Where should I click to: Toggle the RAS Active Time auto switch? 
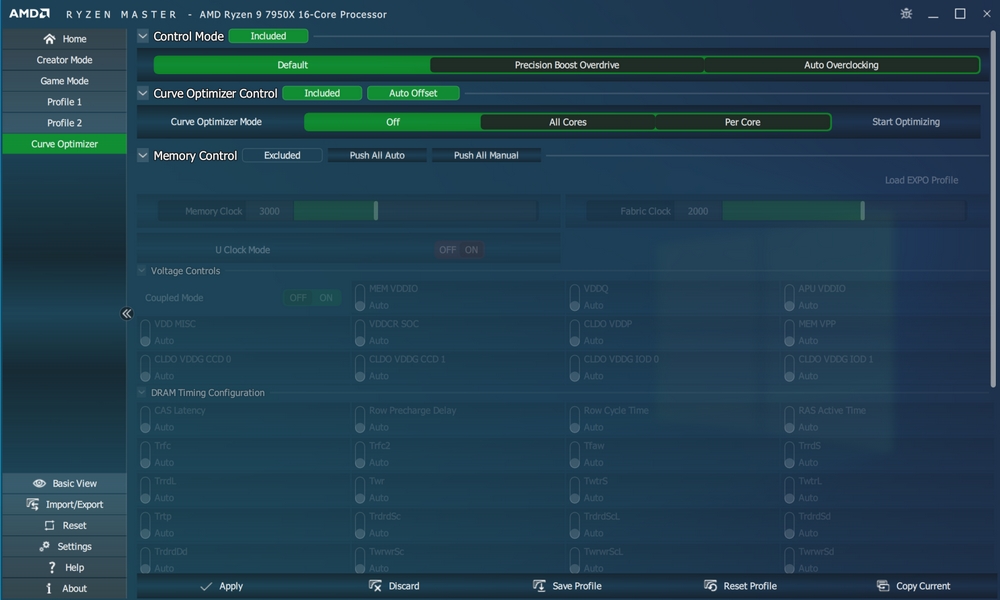click(x=789, y=419)
